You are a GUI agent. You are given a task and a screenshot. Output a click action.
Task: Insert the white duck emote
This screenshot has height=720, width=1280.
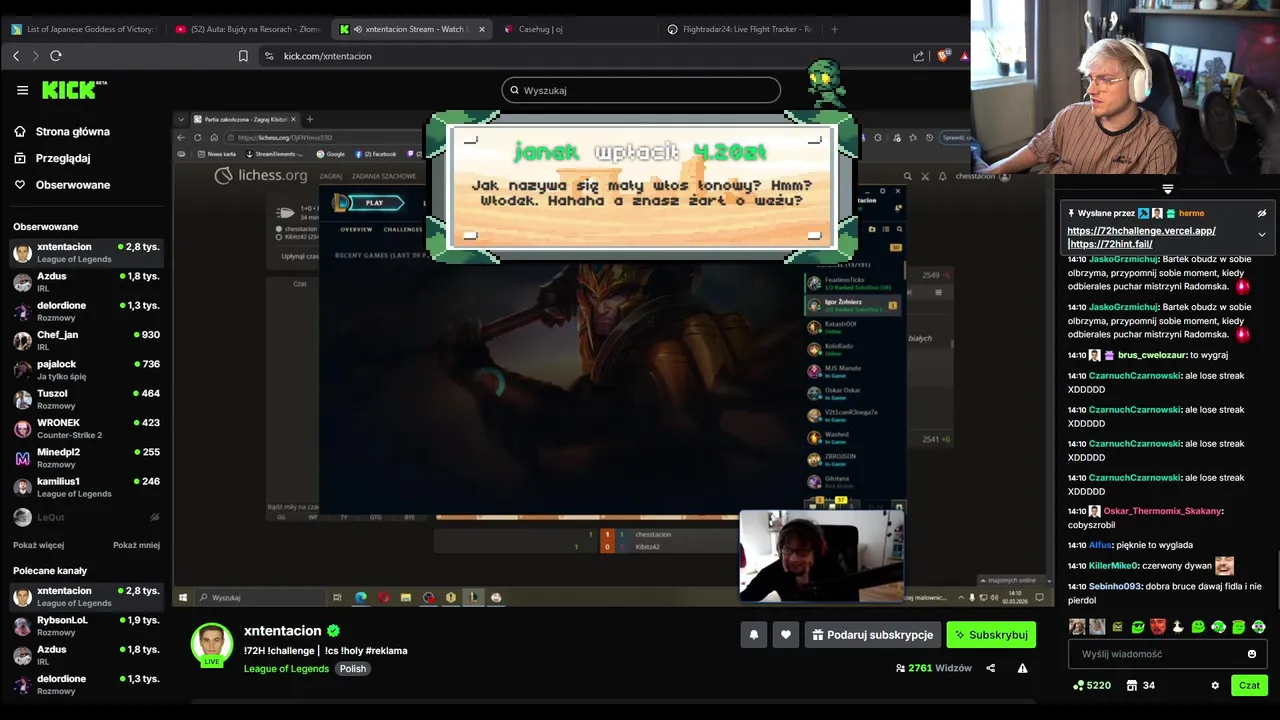[x=1178, y=627]
